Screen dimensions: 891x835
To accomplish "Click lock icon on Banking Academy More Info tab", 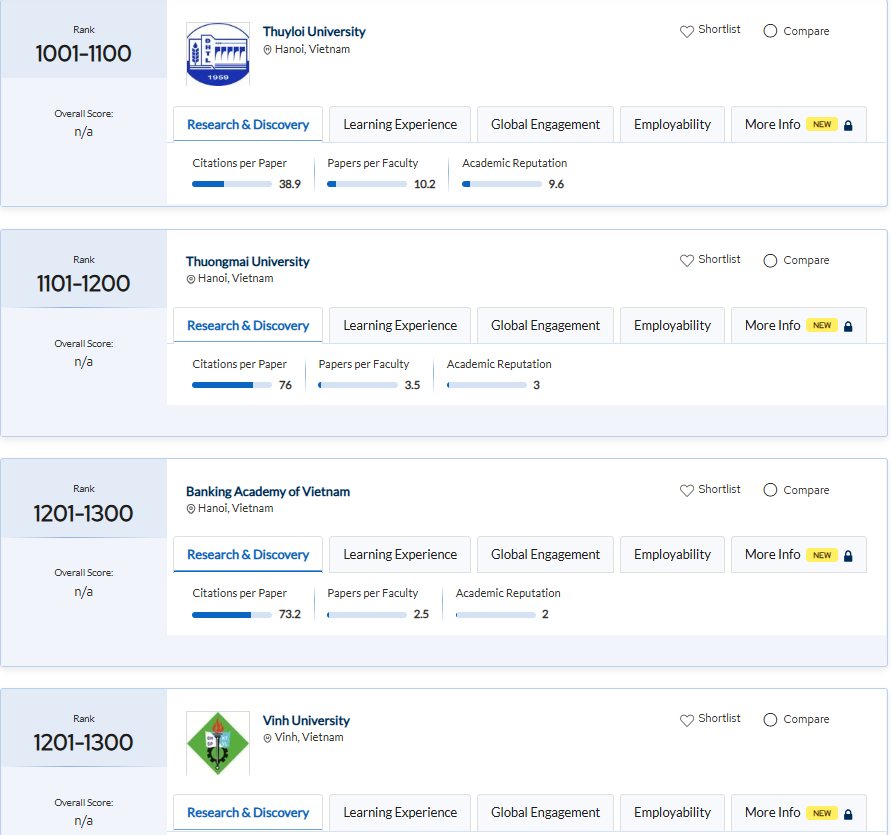I will [848, 556].
